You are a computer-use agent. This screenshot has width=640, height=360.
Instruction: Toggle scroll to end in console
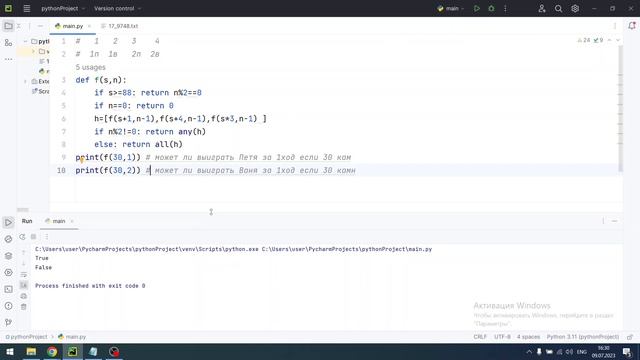click(x=24, y=285)
